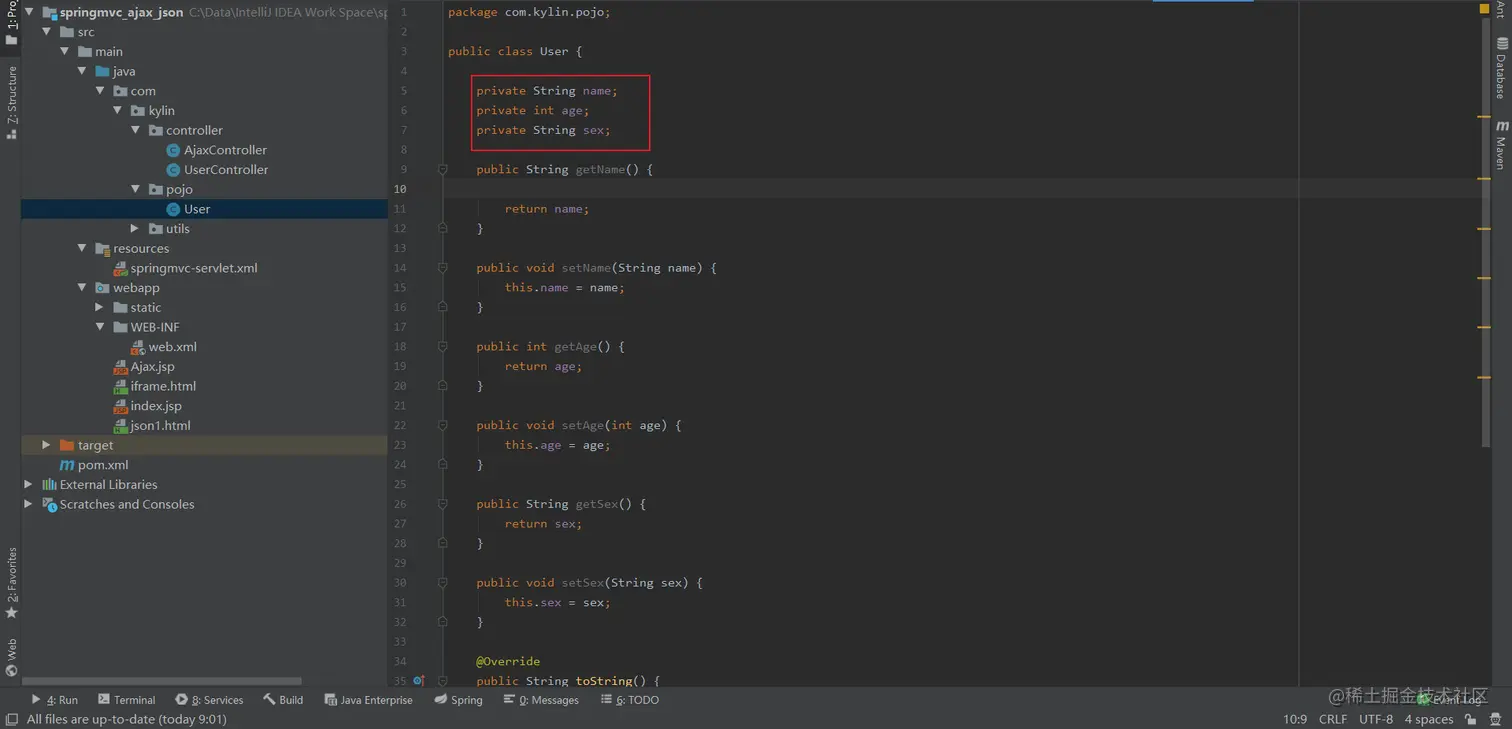Collapse the pojo package node
This screenshot has height=729, width=1512.
(x=136, y=189)
